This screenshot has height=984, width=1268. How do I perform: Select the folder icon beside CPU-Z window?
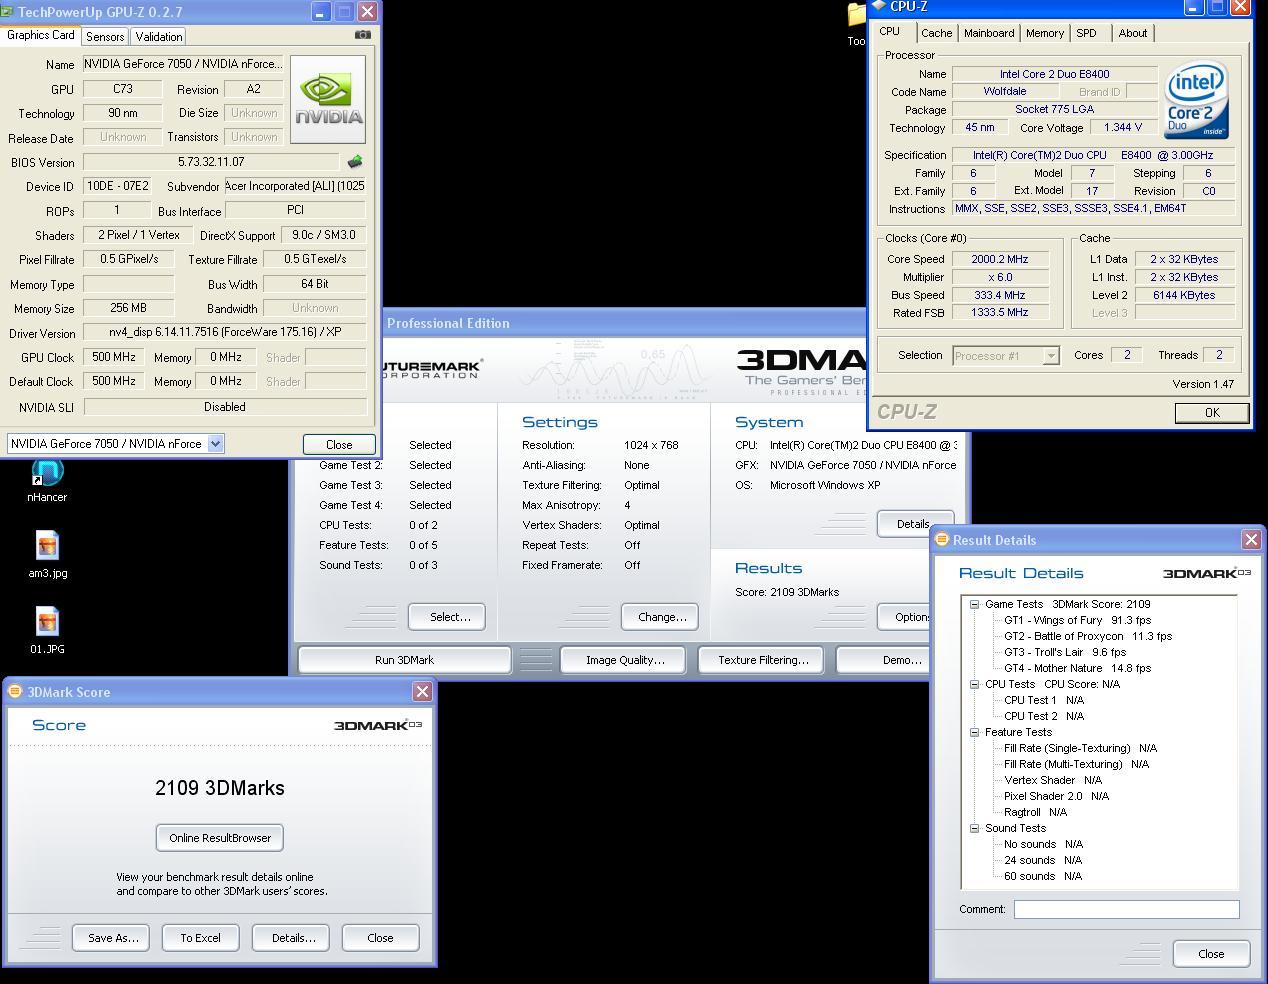coord(856,15)
